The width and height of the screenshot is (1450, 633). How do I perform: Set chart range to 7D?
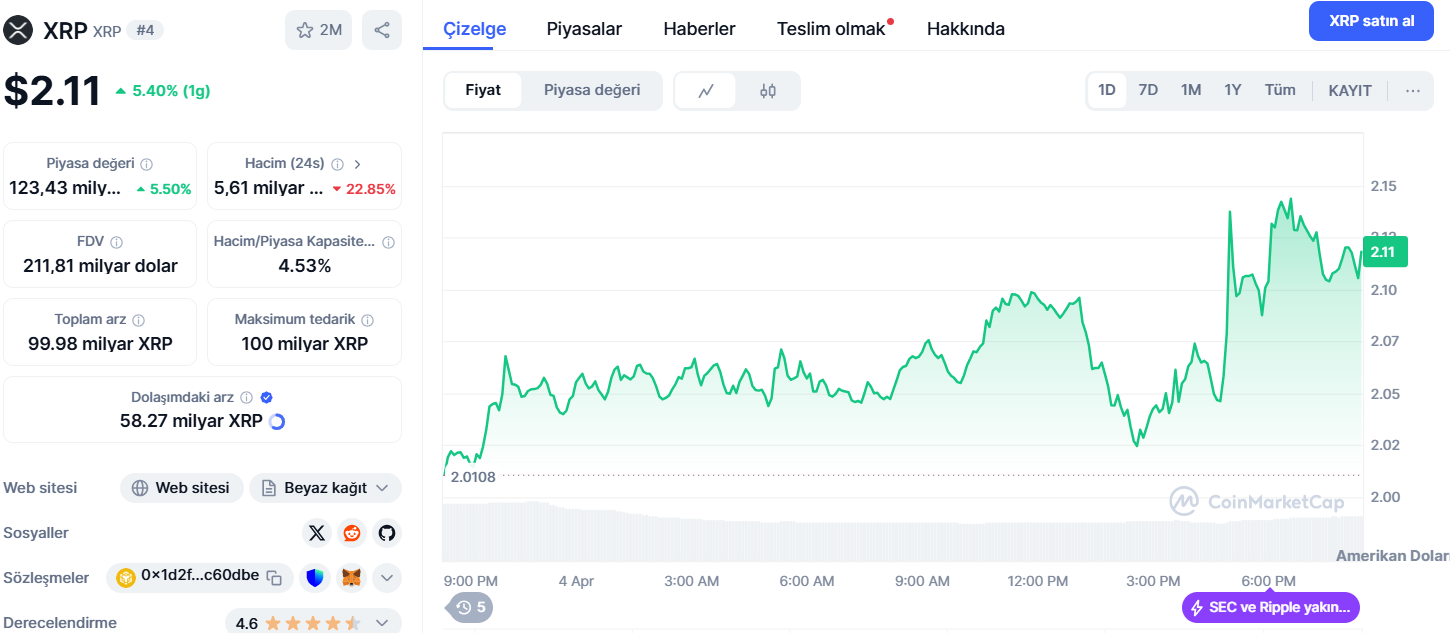click(1148, 90)
